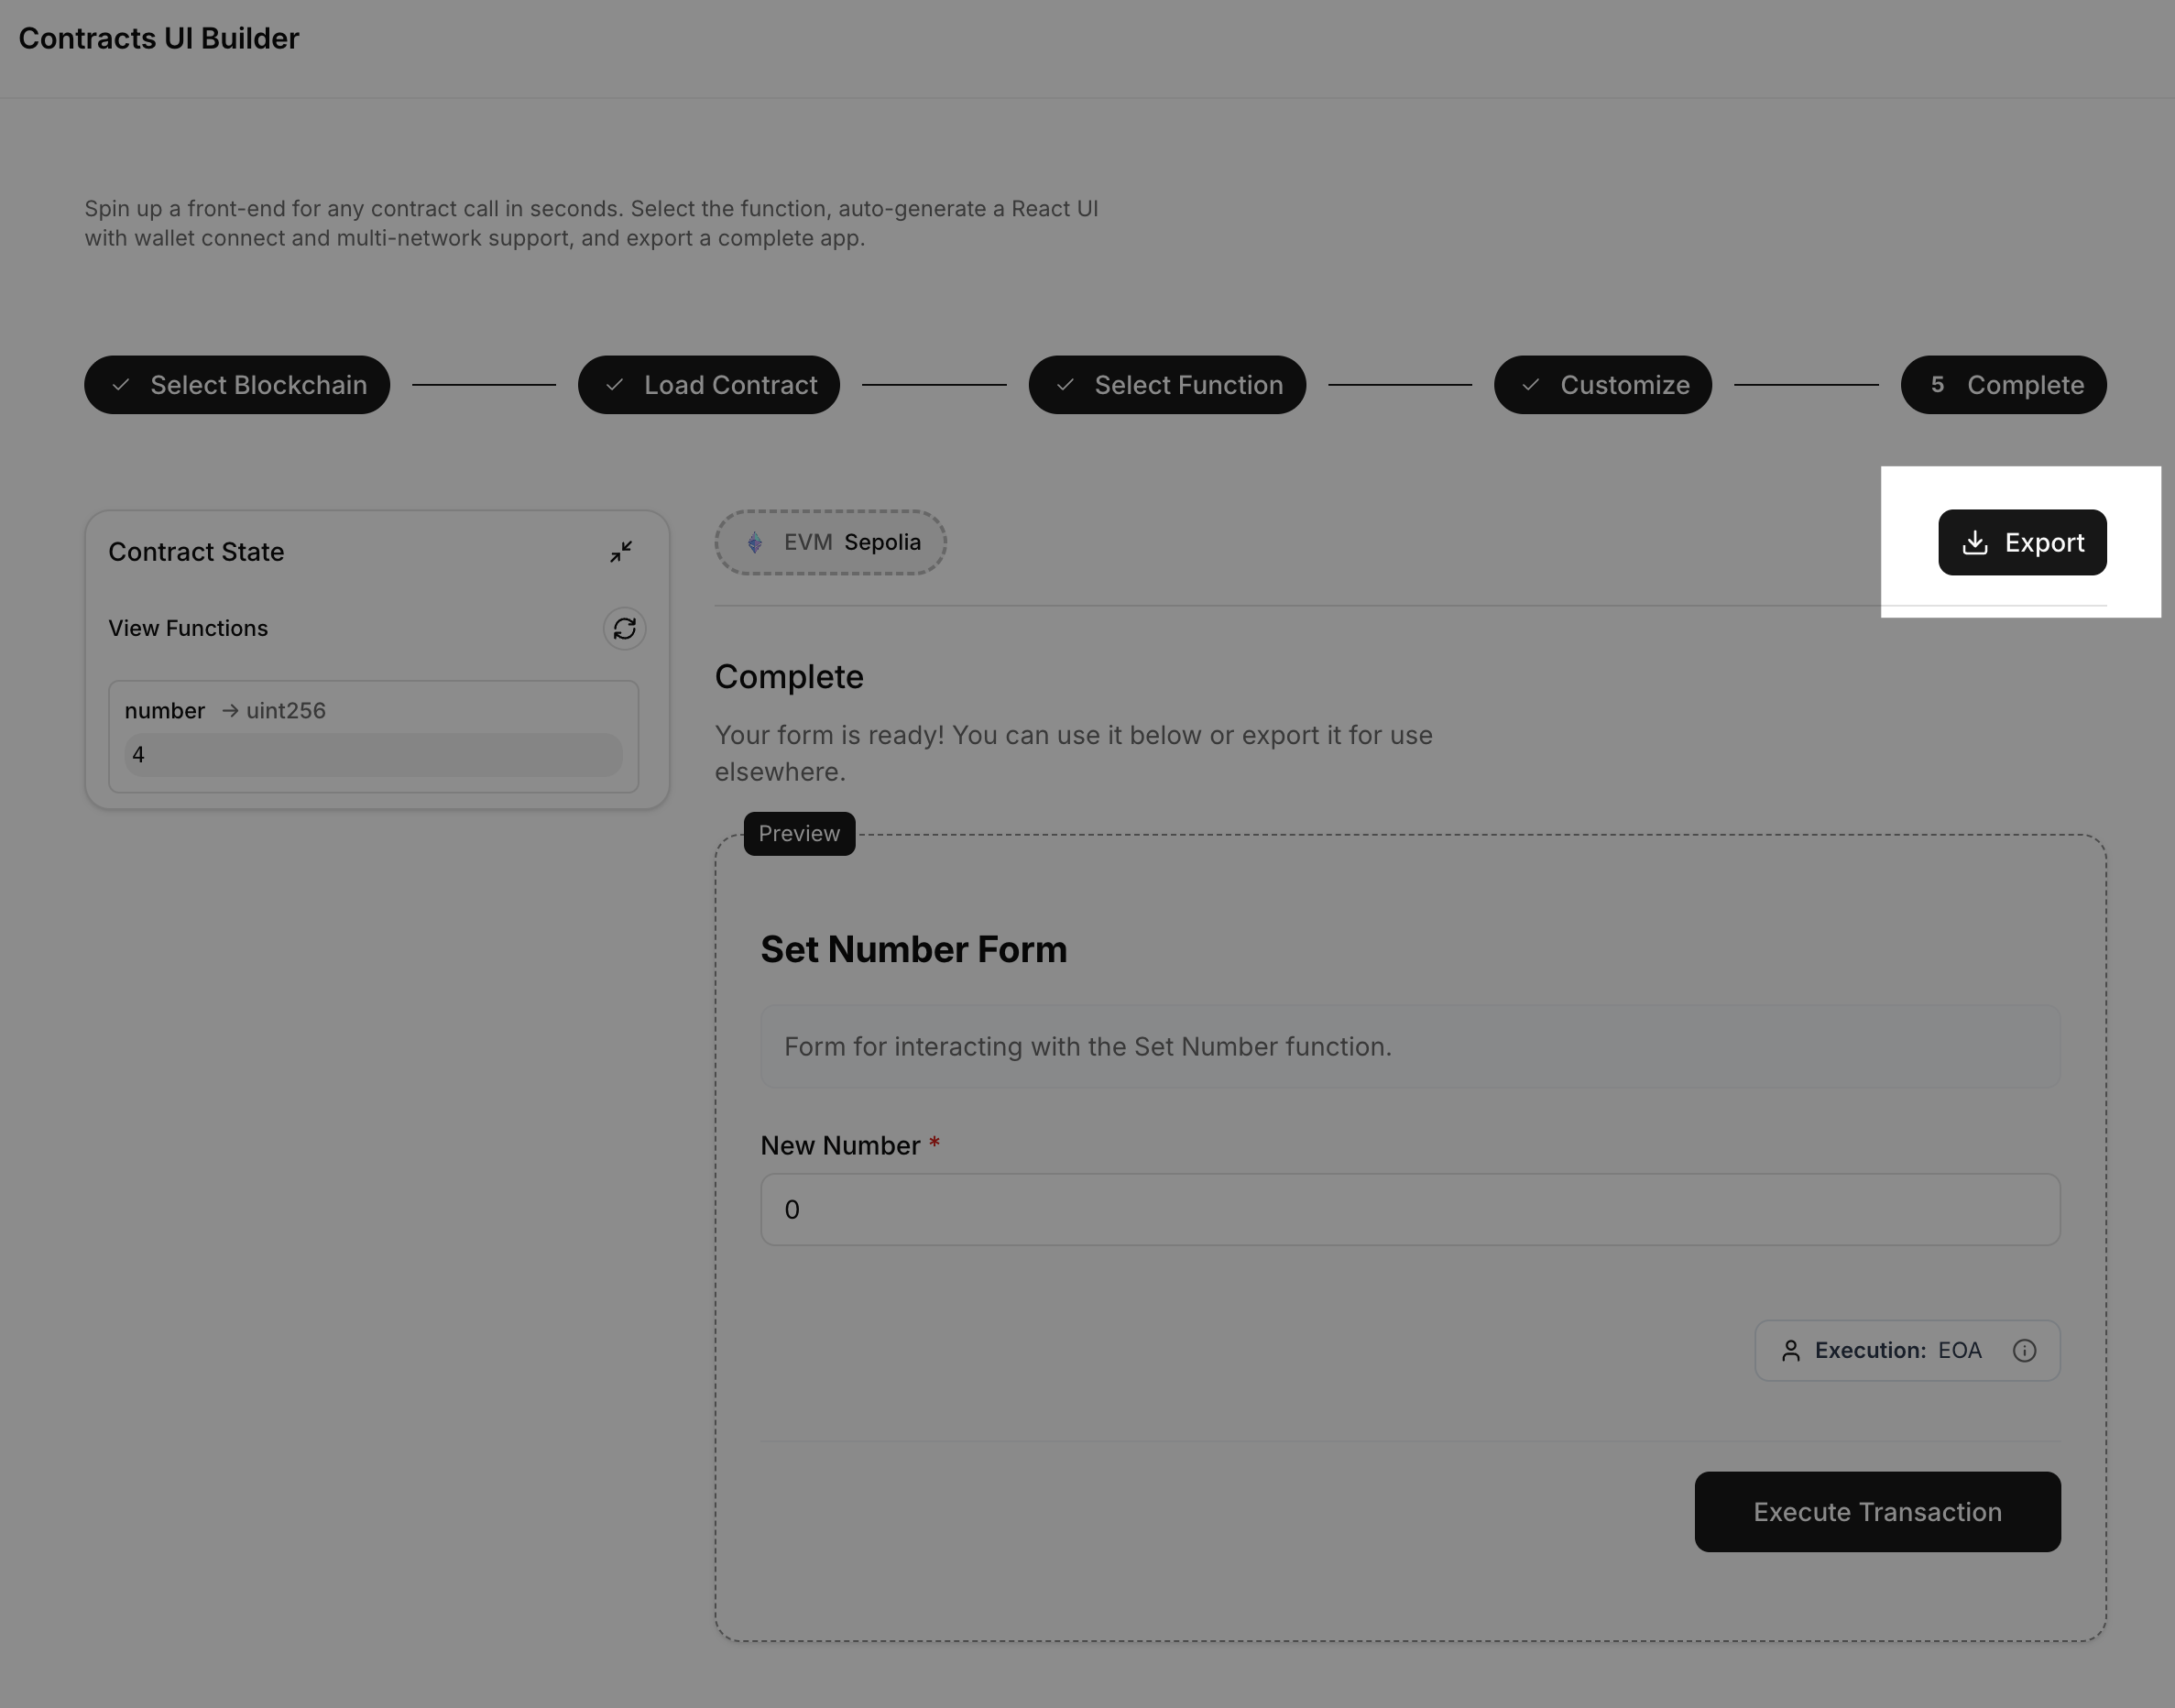Click the checkmark on the Select Blockchain step
Screen dimensions: 2175x1708
[122, 384]
